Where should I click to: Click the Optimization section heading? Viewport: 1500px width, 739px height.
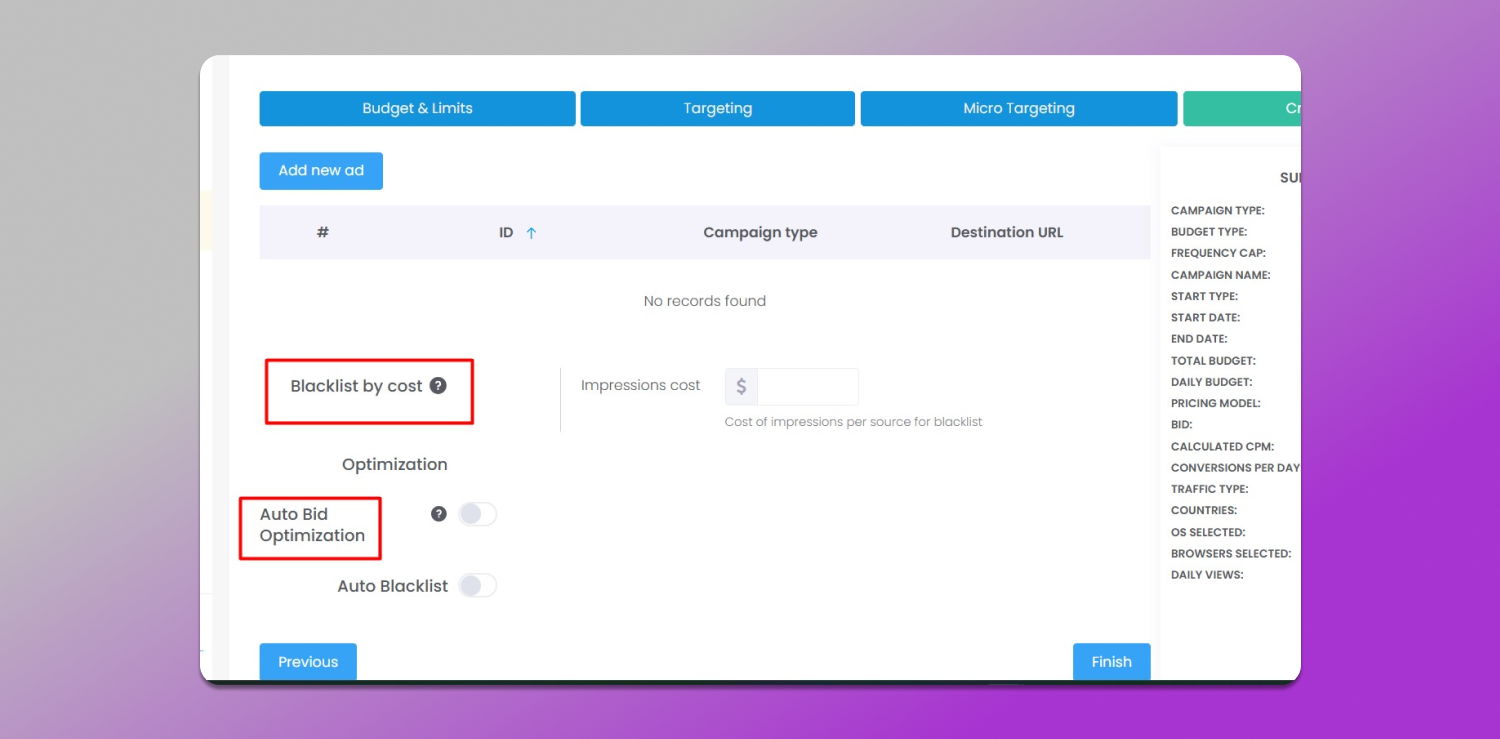click(x=394, y=464)
